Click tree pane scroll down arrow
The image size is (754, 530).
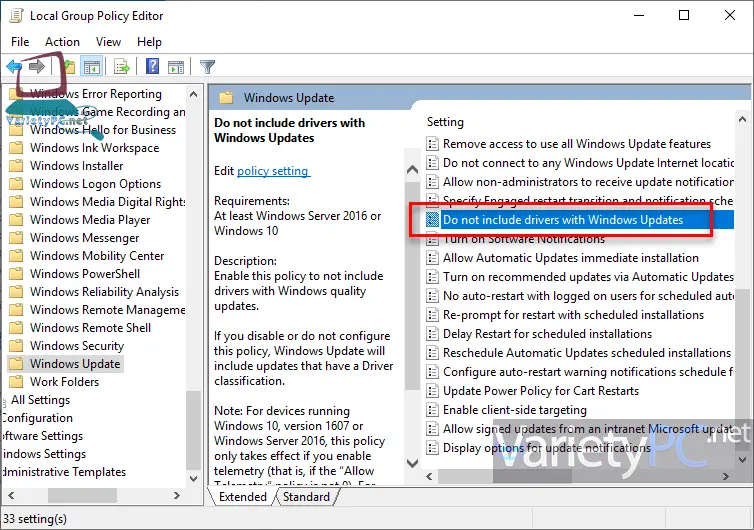coord(193,479)
